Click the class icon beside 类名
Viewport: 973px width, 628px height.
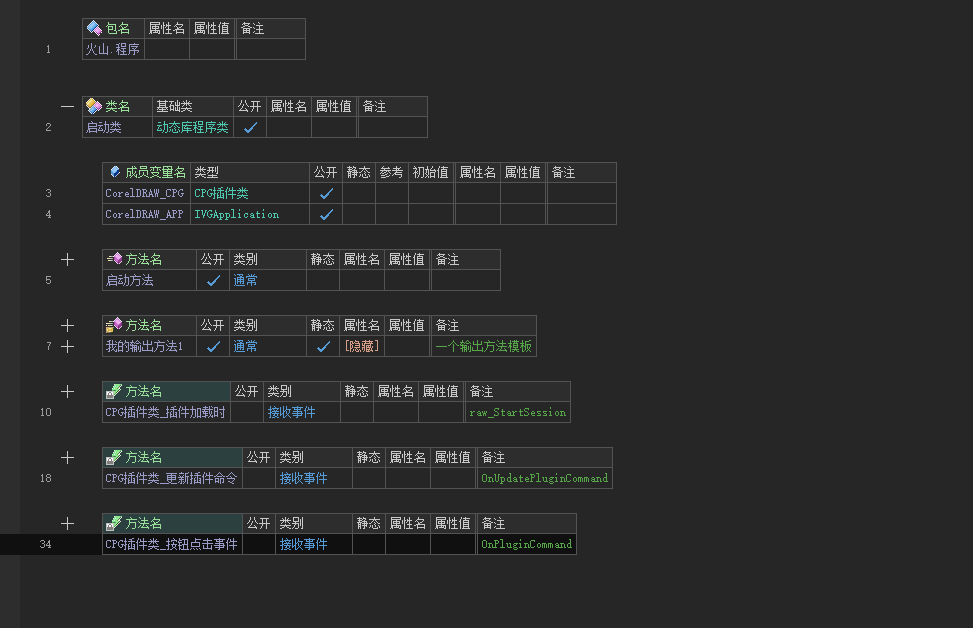[94, 106]
